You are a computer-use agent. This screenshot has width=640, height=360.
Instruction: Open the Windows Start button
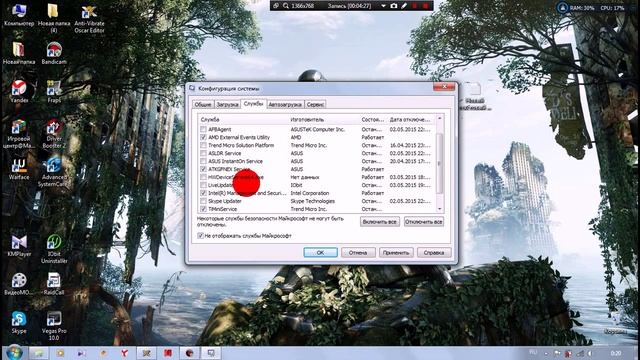click(14, 353)
